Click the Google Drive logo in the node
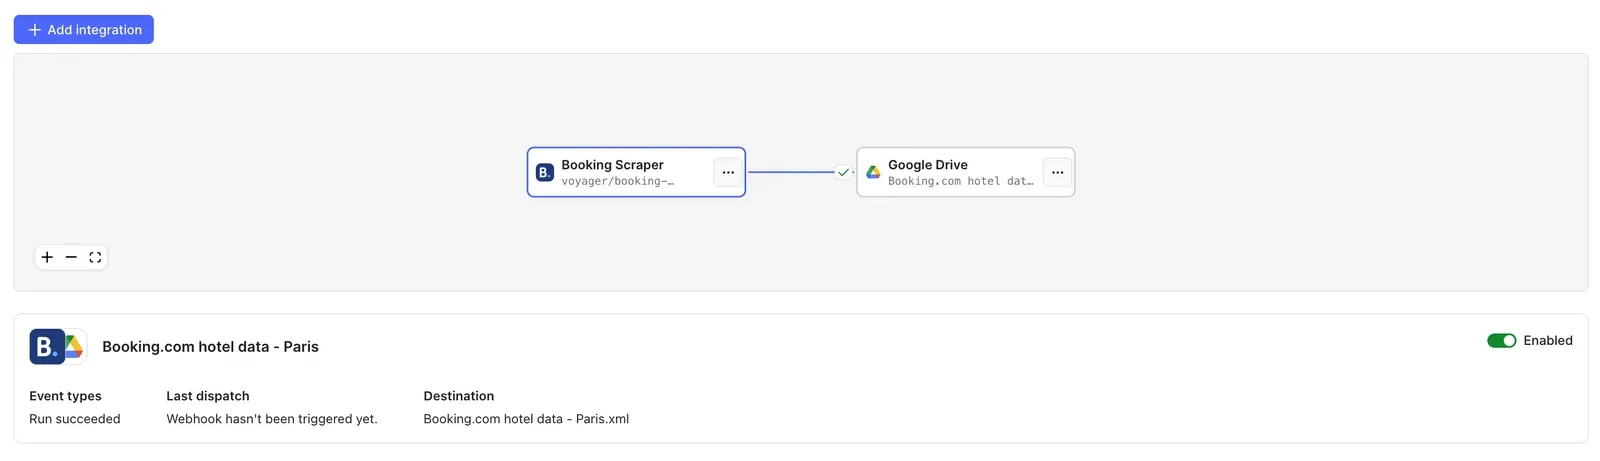This screenshot has width=1600, height=461. point(873,172)
